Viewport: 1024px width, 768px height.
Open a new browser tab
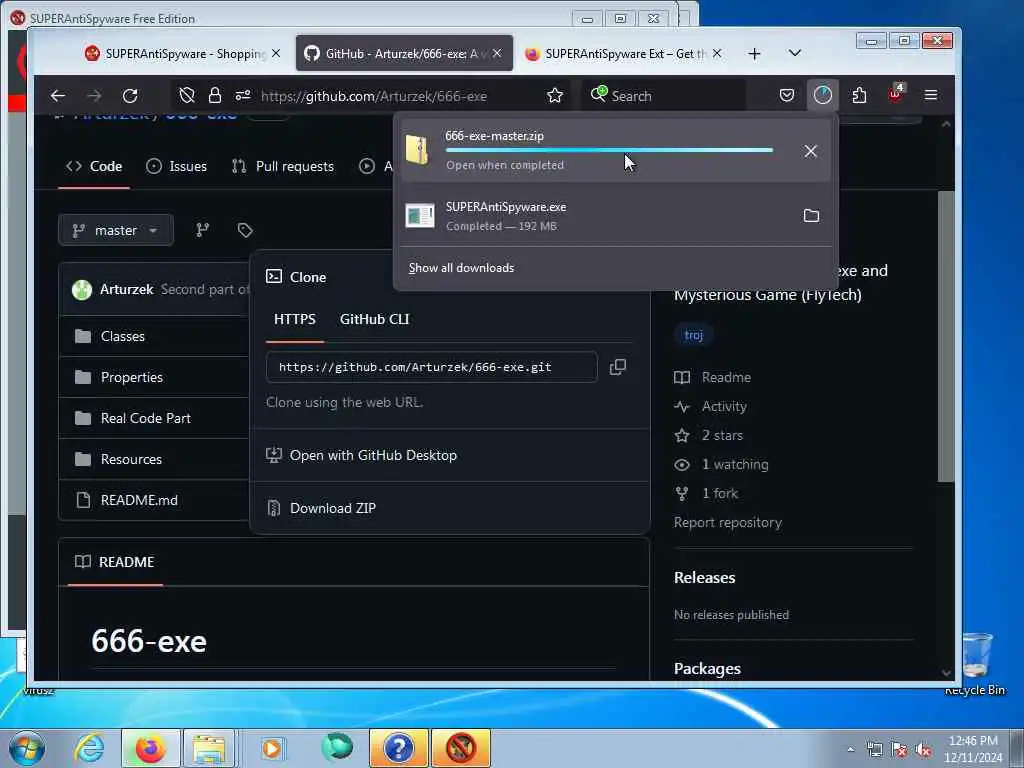pyautogui.click(x=754, y=54)
